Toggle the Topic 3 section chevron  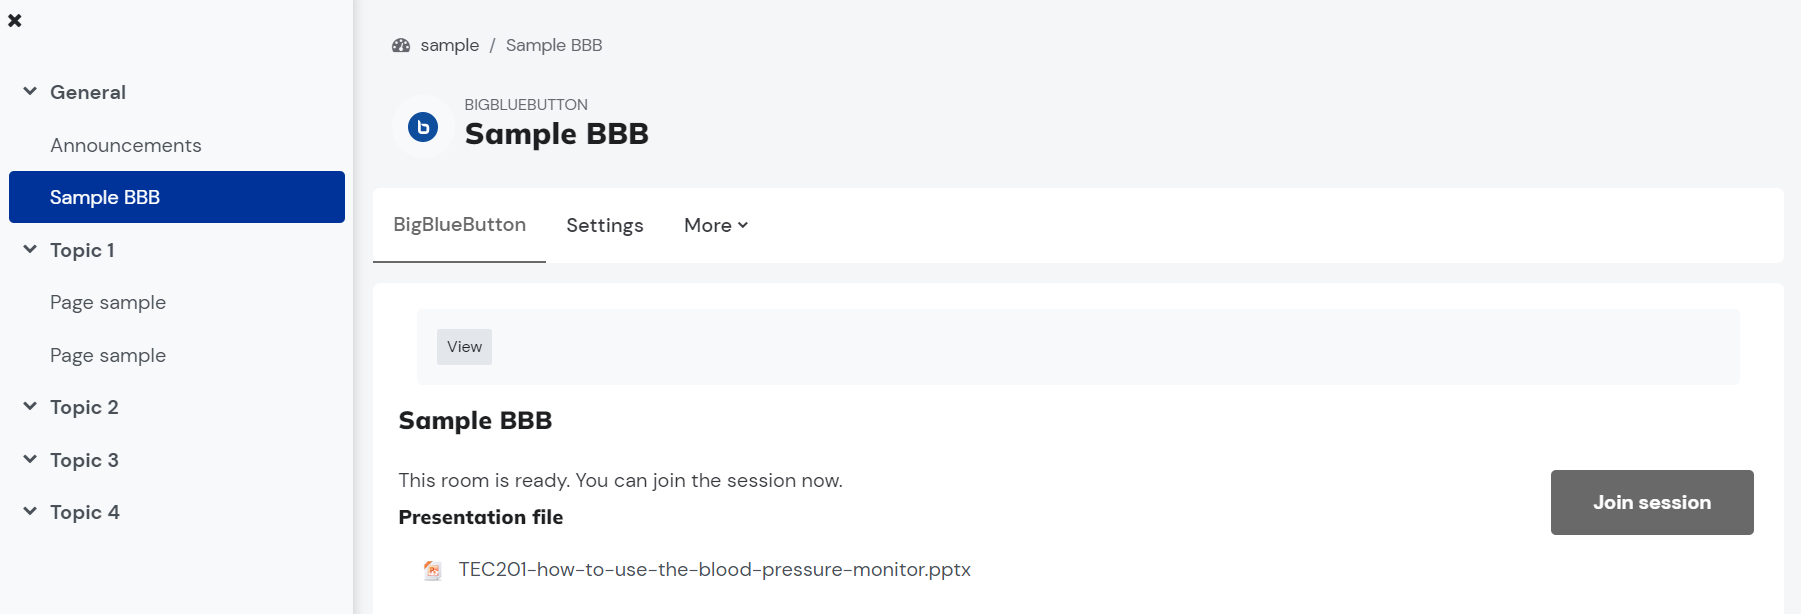point(30,459)
